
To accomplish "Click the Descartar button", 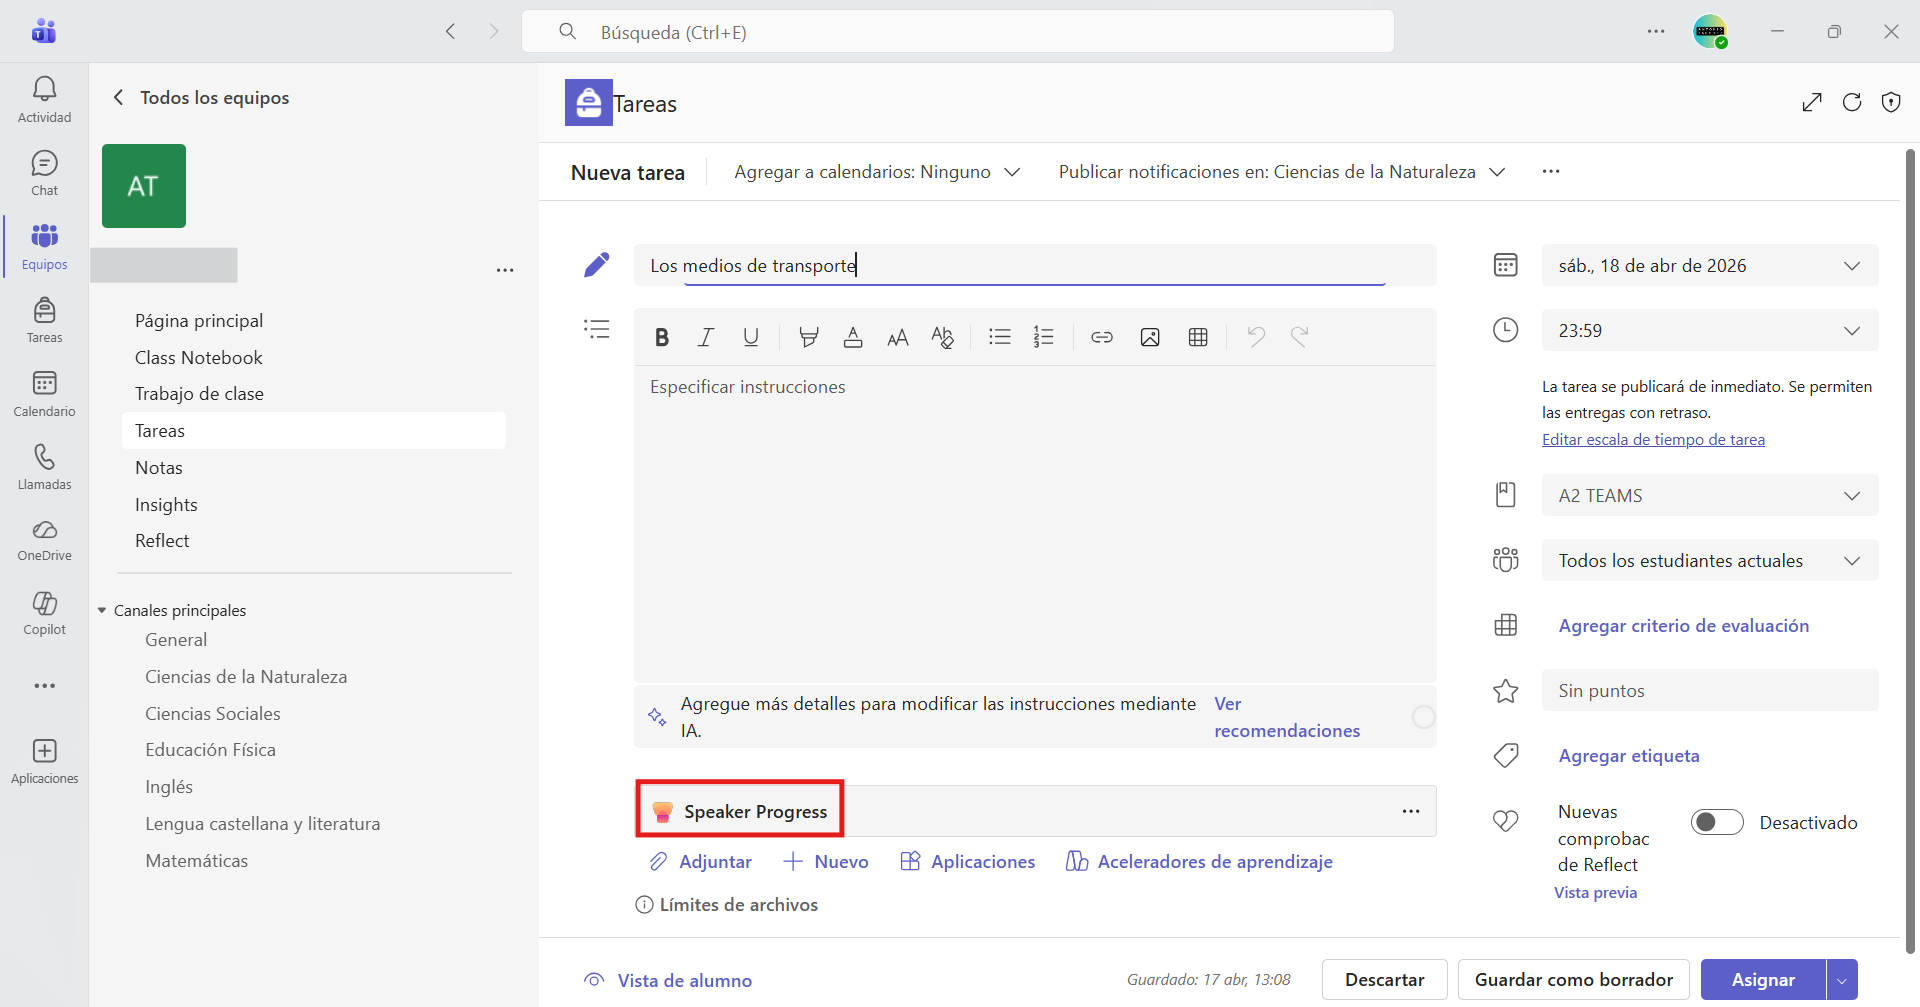I will point(1385,980).
